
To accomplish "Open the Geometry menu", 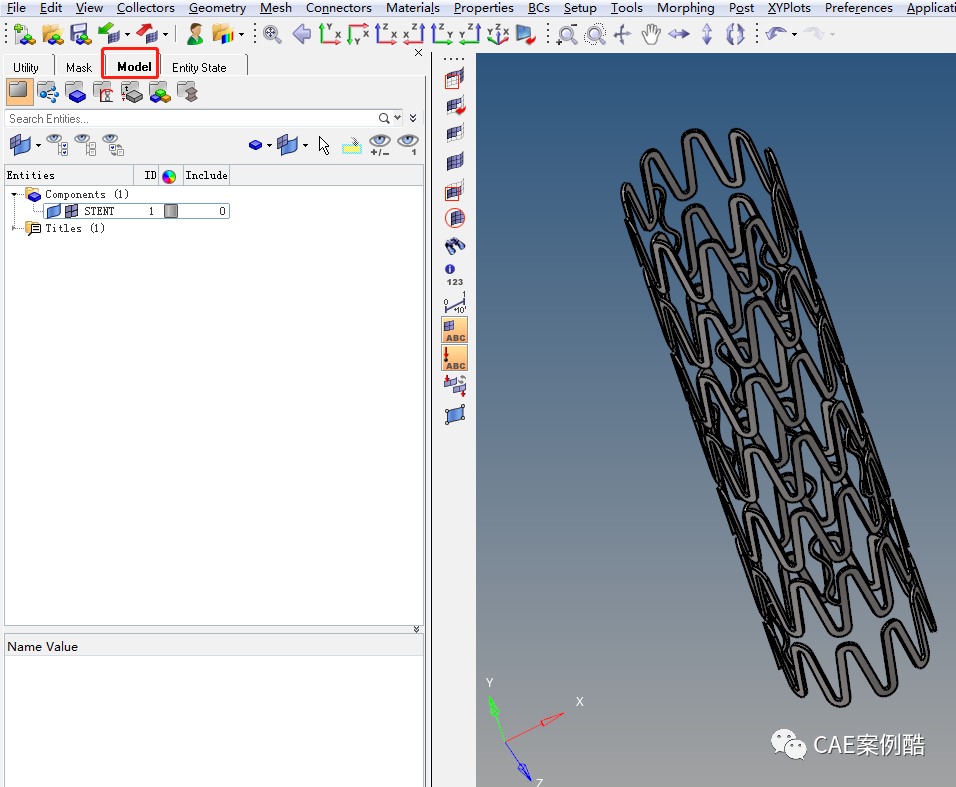I will pyautogui.click(x=217, y=7).
